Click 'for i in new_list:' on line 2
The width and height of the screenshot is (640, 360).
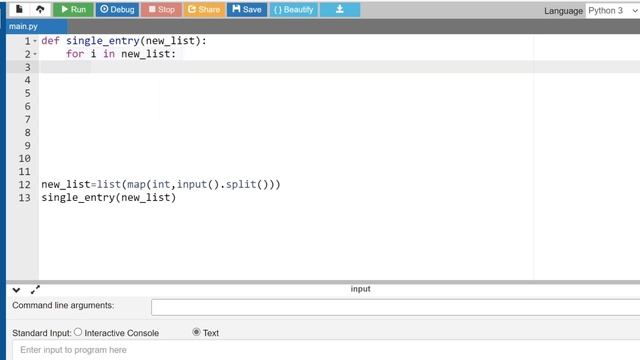pos(121,54)
